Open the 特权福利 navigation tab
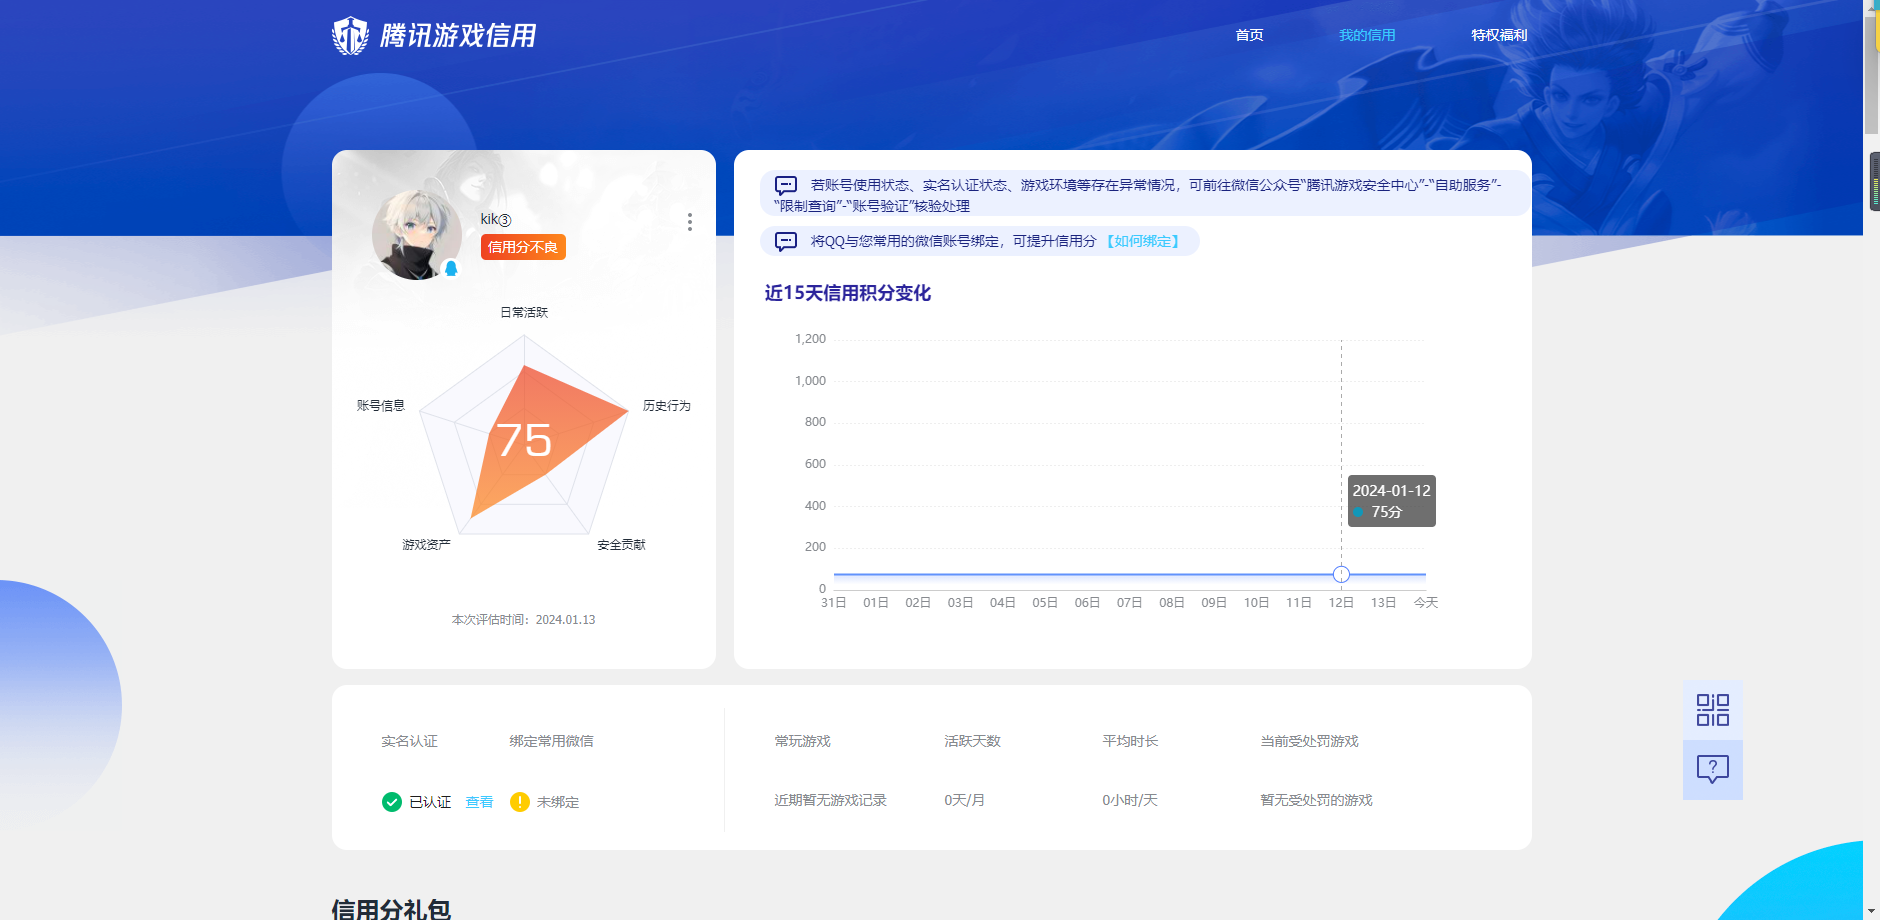1880x920 pixels. click(x=1499, y=35)
